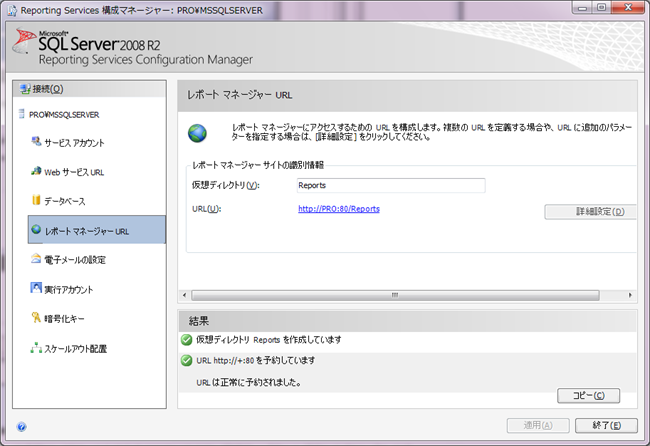Click the SQL Server logo in banner
650x446 pixels.
click(24, 41)
